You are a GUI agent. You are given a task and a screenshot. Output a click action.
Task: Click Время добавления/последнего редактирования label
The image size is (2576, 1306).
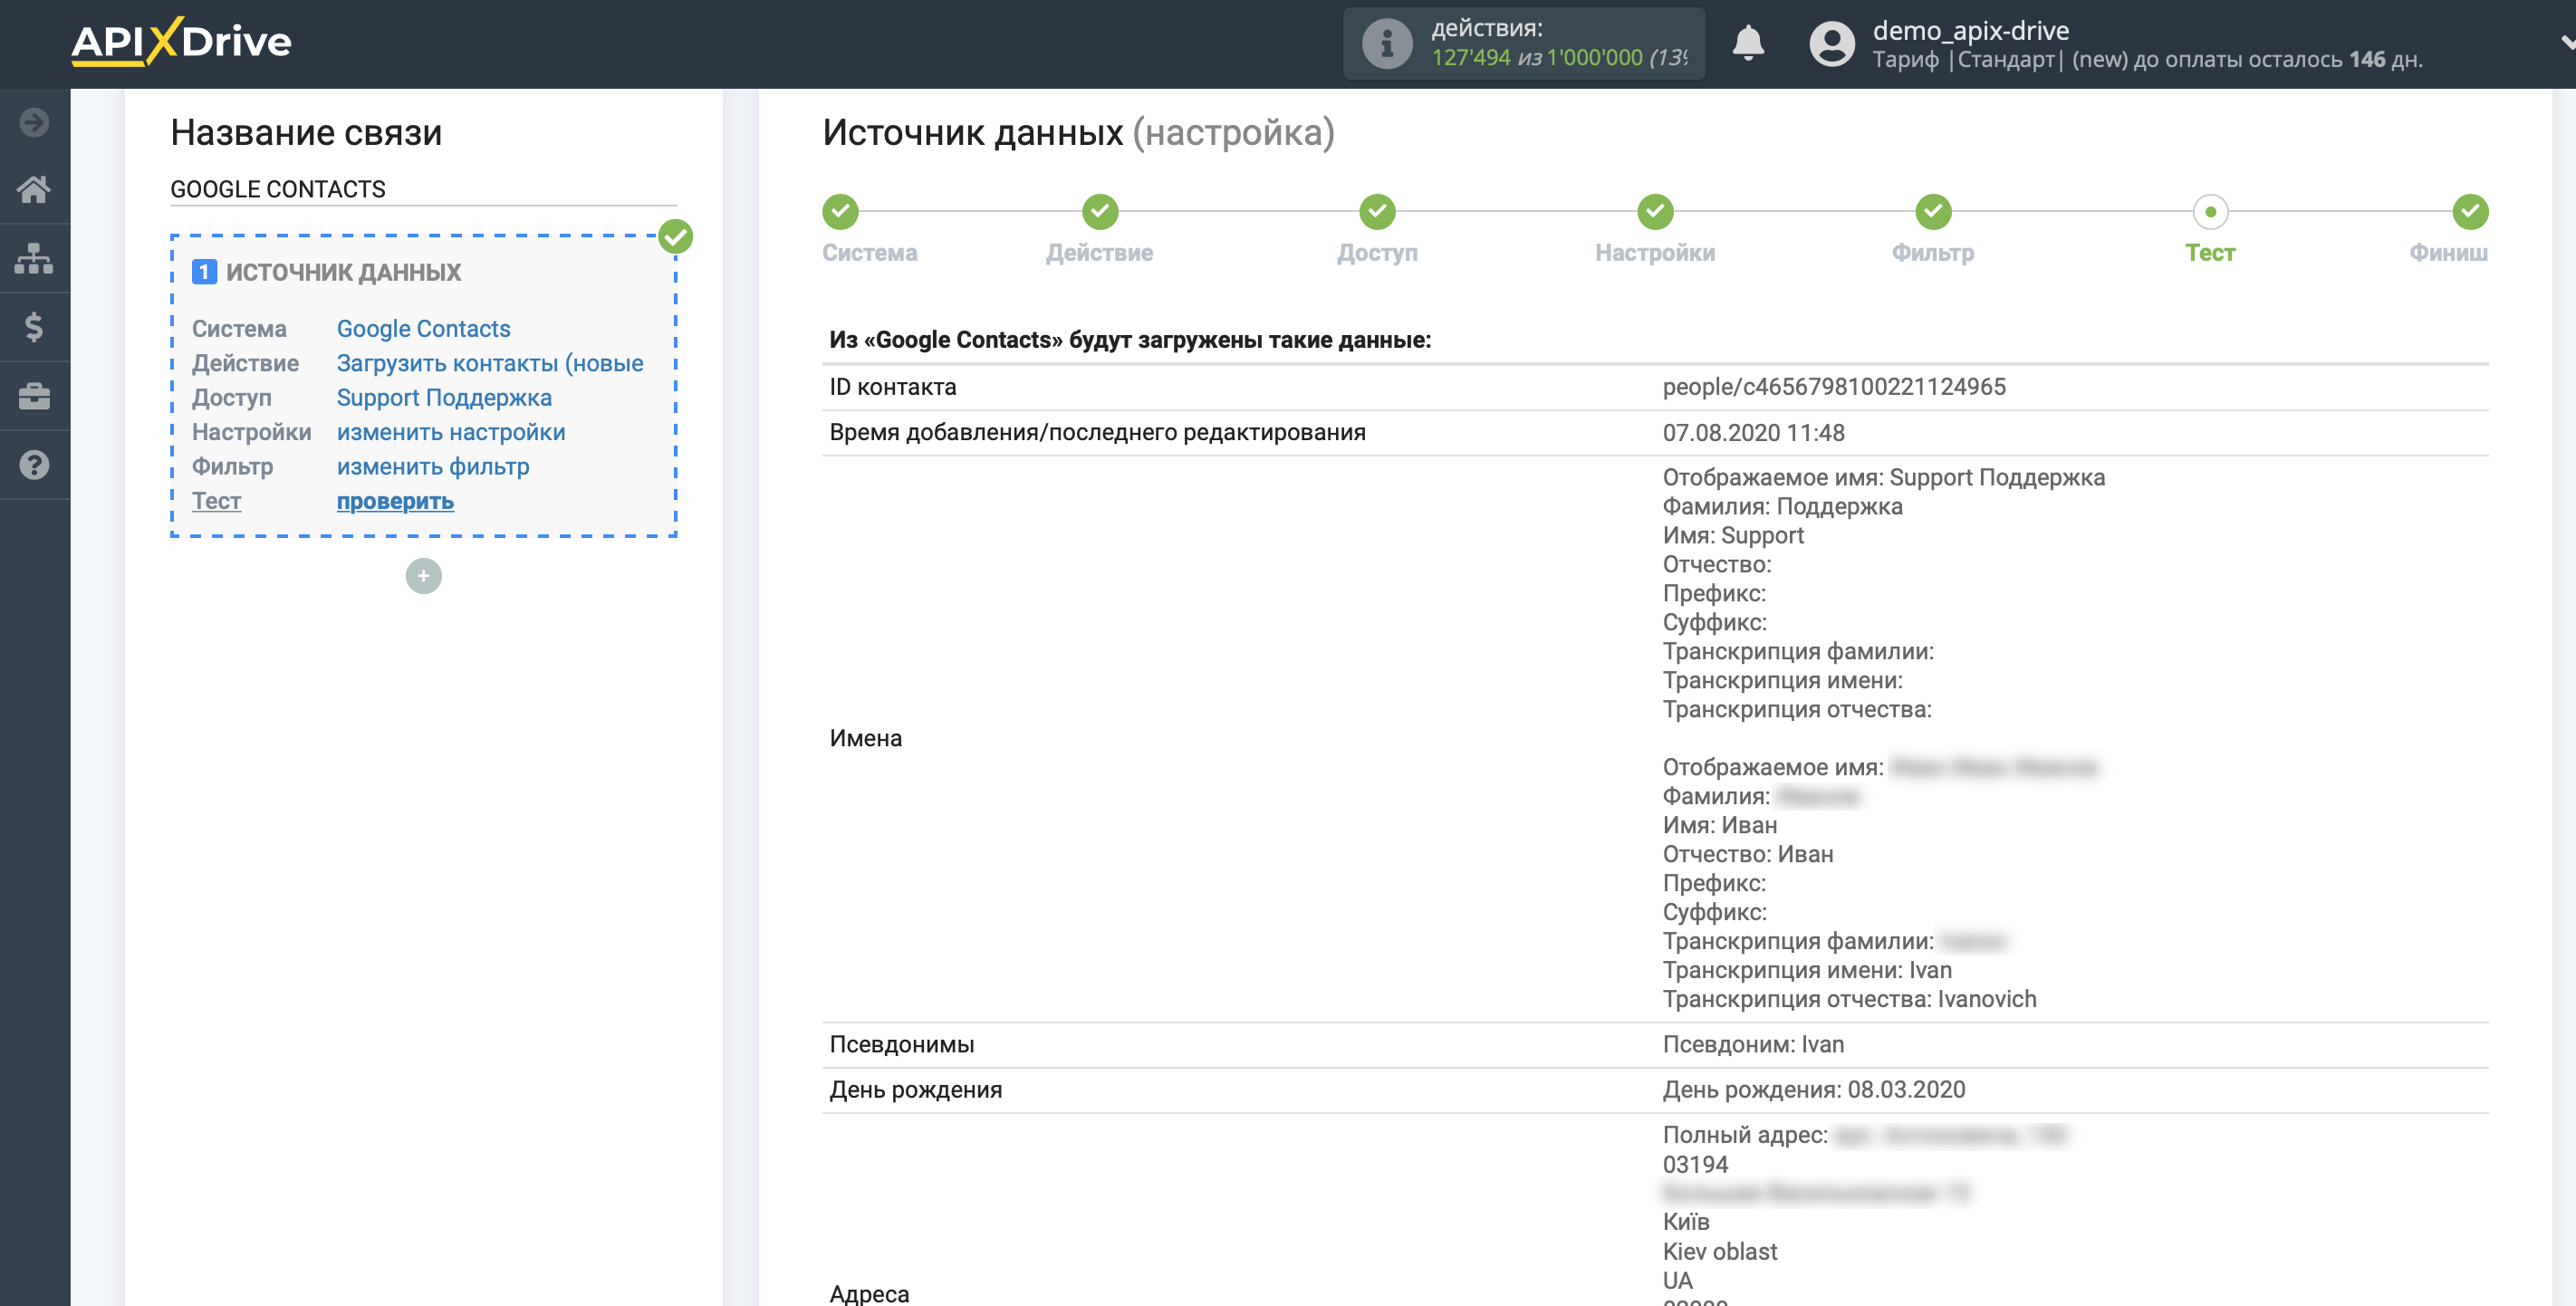pos(1097,433)
